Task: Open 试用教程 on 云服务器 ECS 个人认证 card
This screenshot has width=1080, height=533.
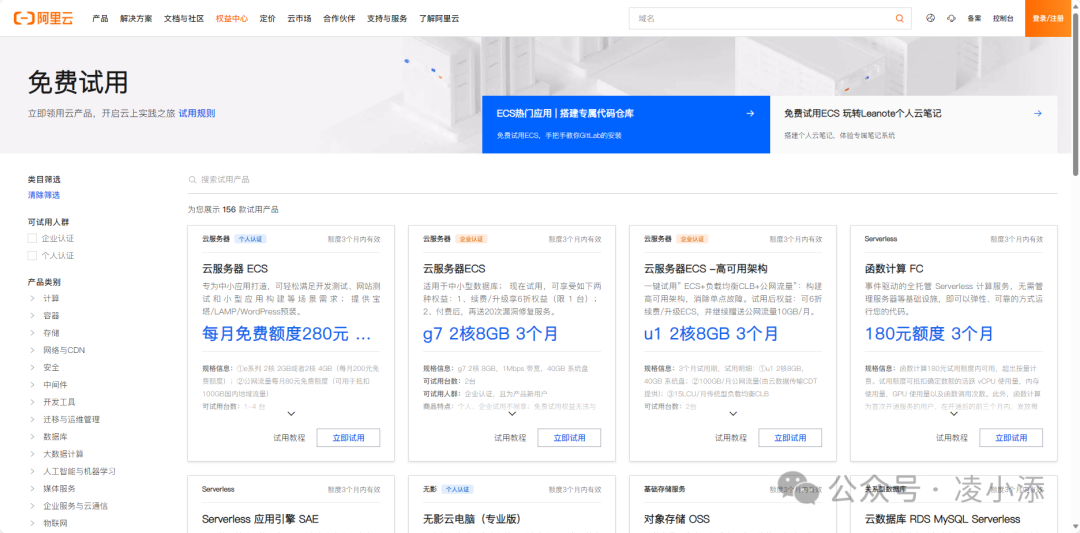Action: coord(289,437)
